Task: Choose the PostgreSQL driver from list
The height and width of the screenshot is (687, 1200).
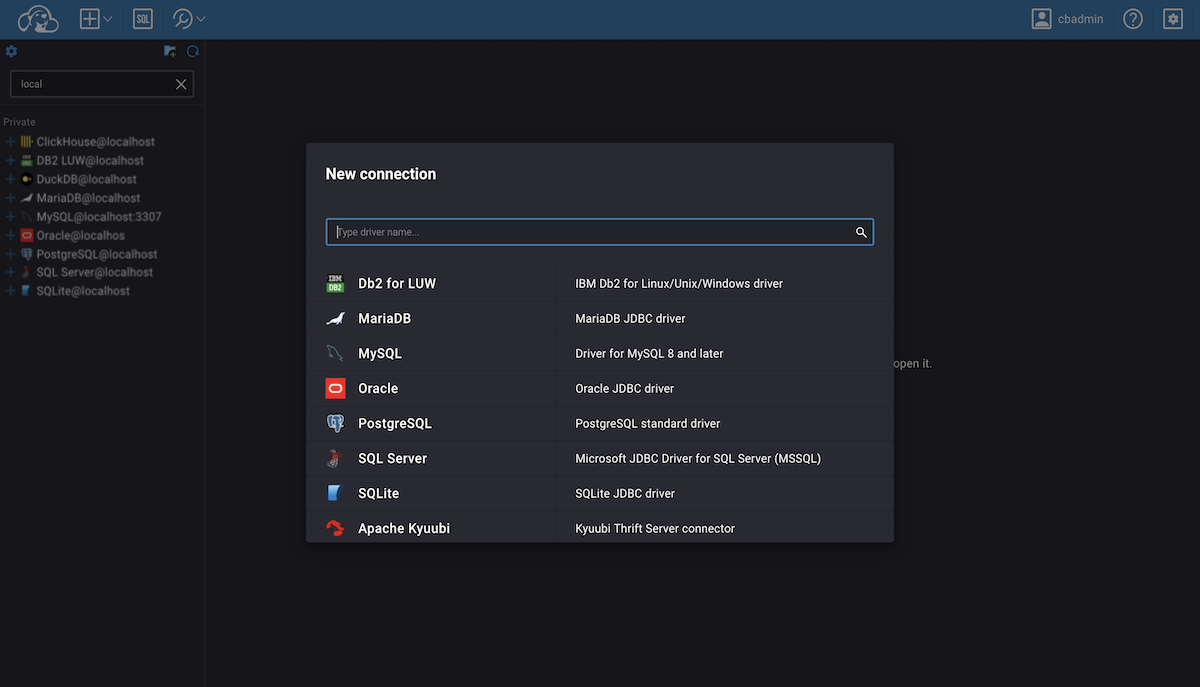Action: pos(395,423)
